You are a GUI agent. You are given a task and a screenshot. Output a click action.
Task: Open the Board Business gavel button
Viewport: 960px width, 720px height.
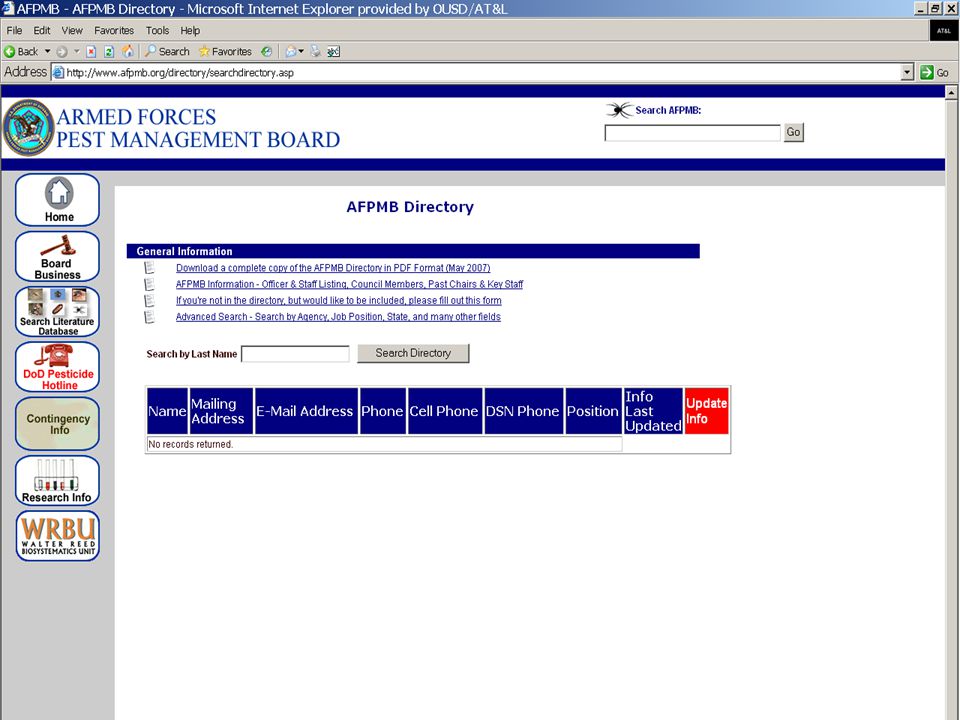pos(58,257)
